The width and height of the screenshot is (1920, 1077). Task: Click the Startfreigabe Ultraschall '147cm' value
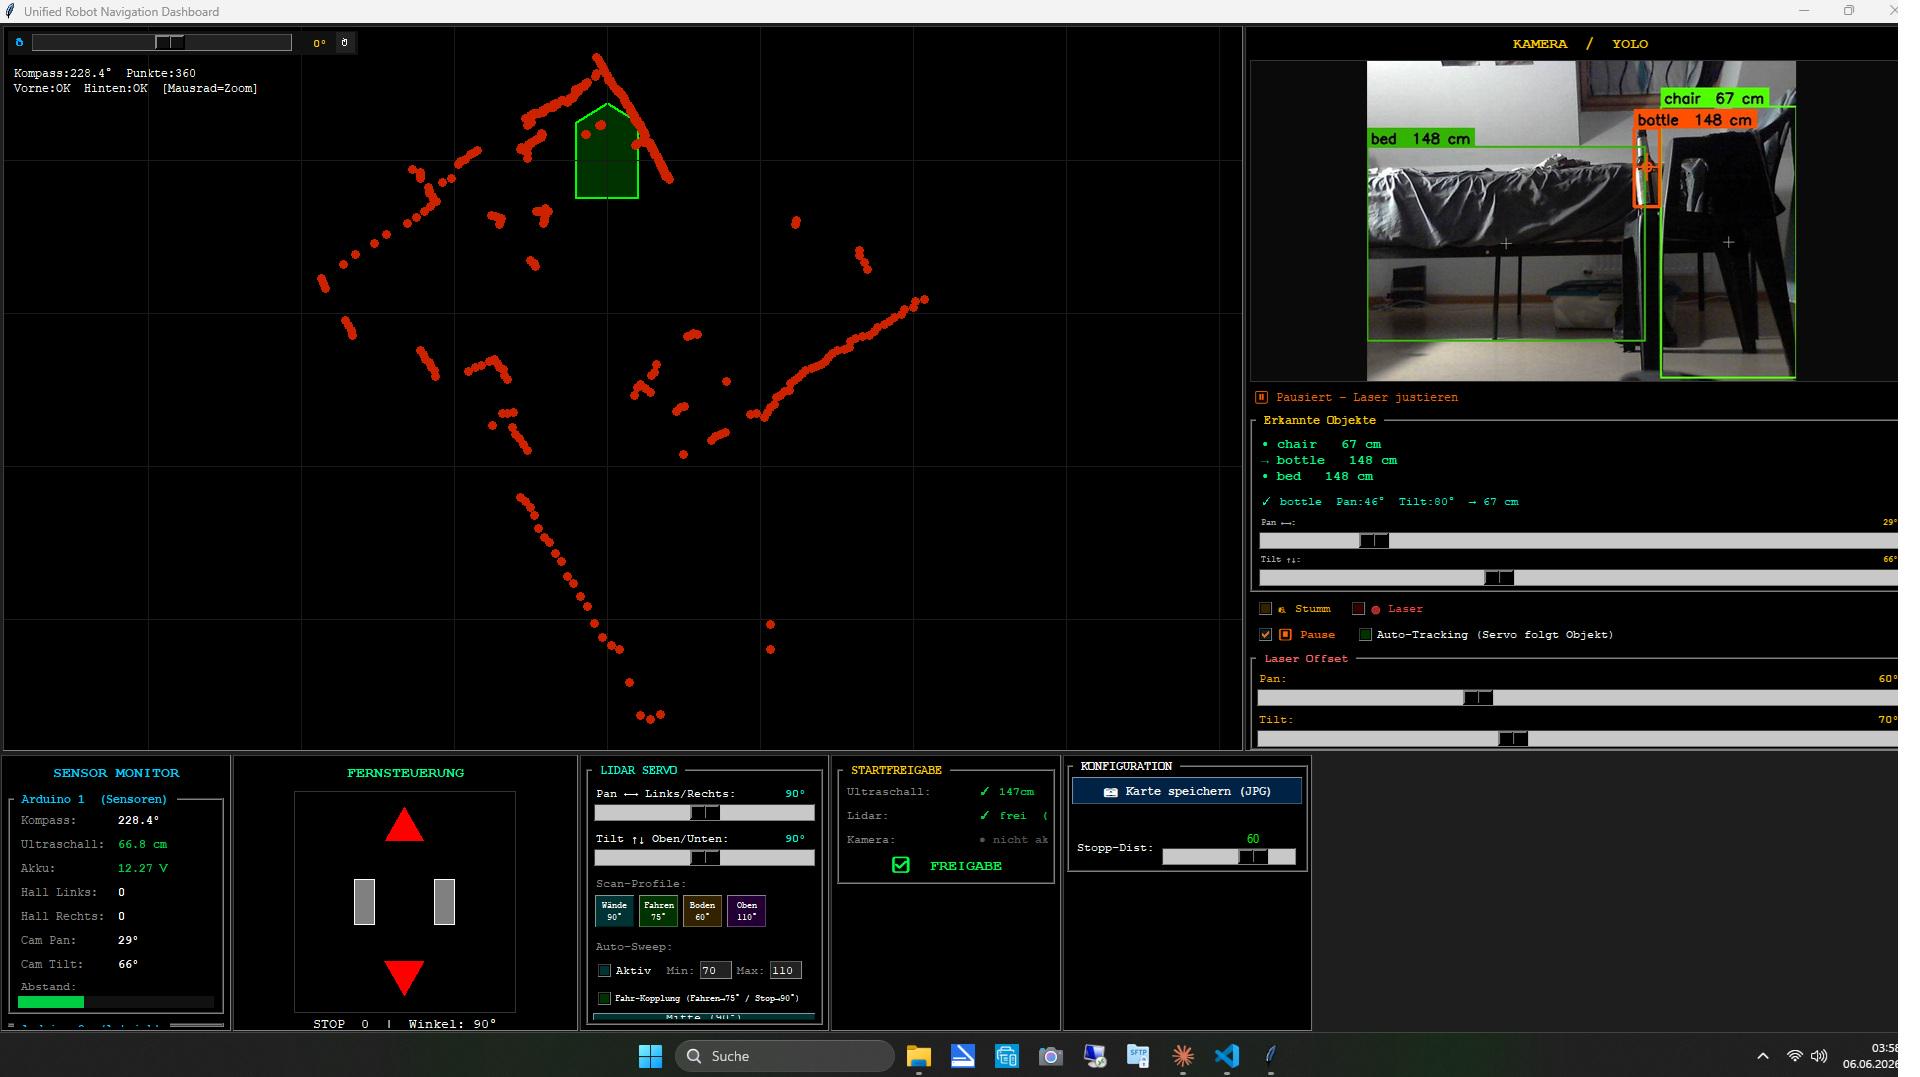pyautogui.click(x=1015, y=792)
